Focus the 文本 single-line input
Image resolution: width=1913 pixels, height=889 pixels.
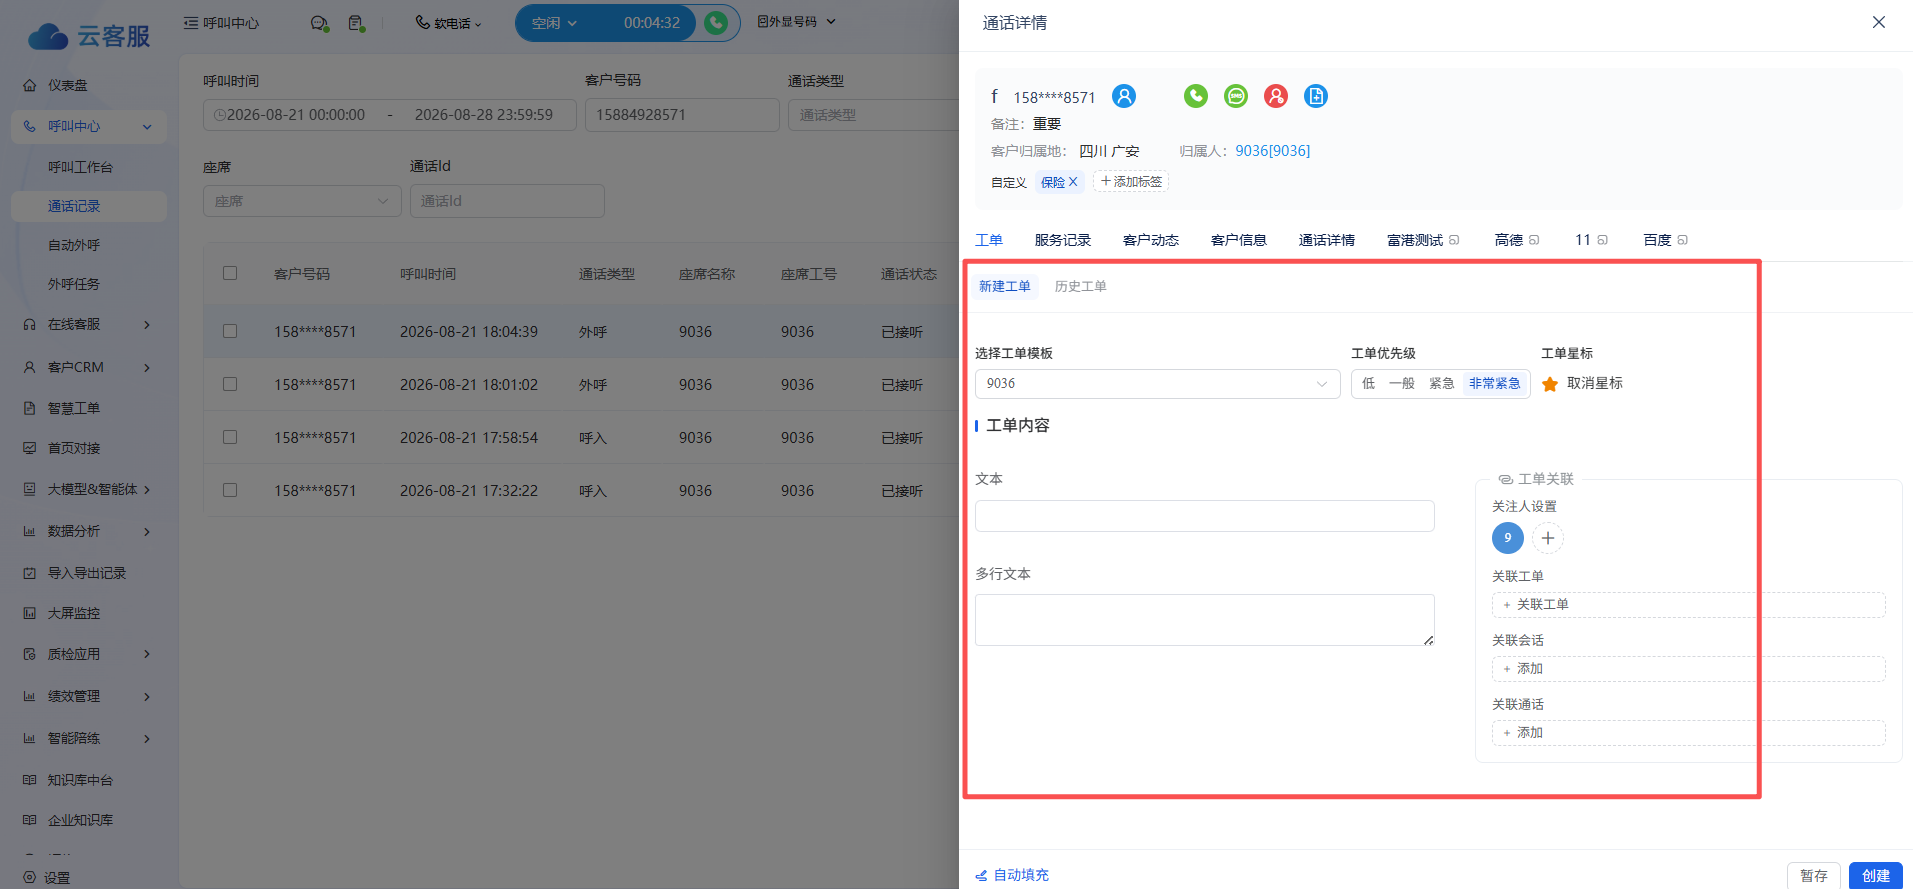pyautogui.click(x=1204, y=516)
